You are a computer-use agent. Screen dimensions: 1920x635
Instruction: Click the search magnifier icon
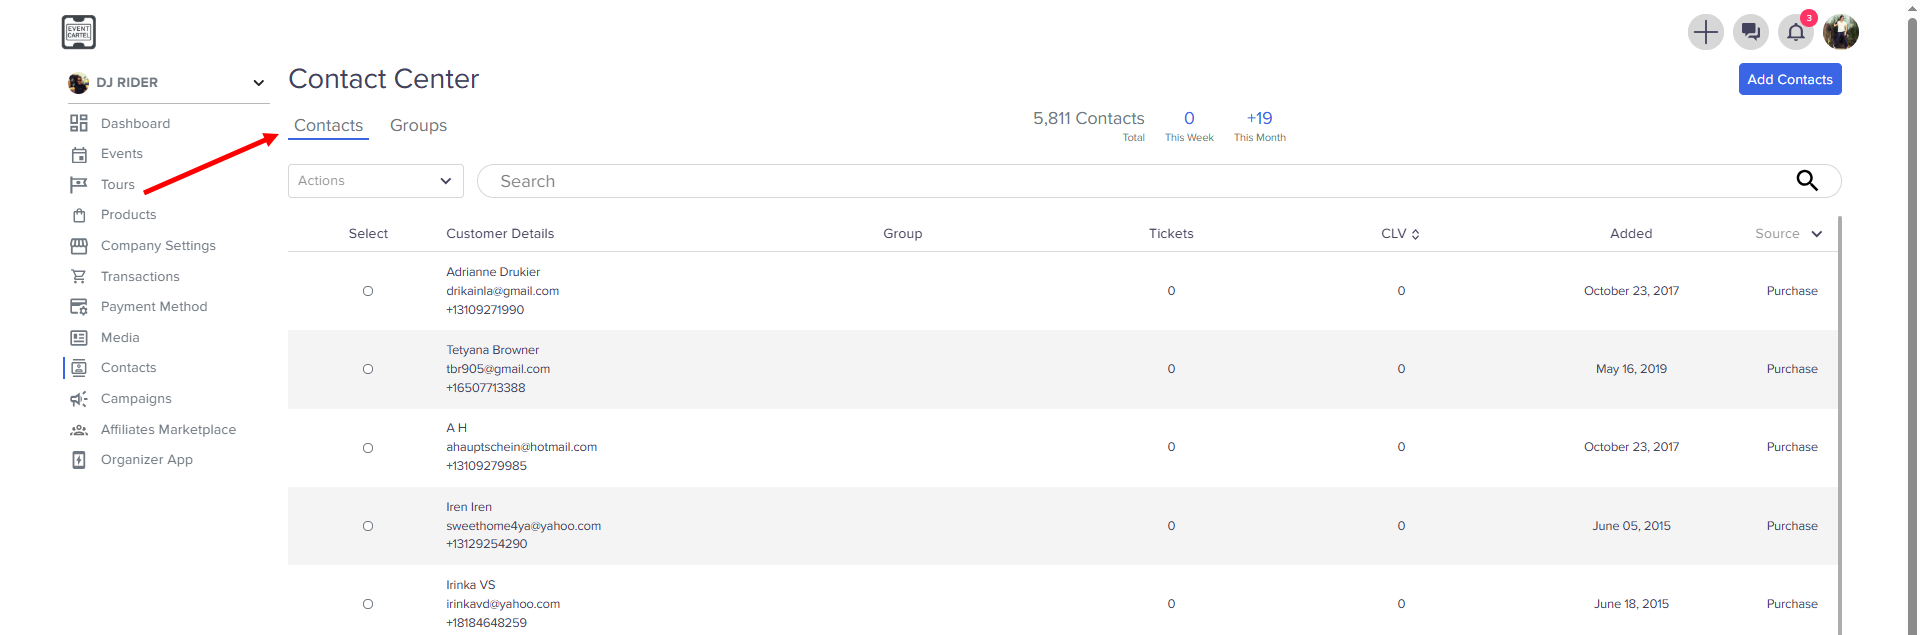[x=1807, y=181]
